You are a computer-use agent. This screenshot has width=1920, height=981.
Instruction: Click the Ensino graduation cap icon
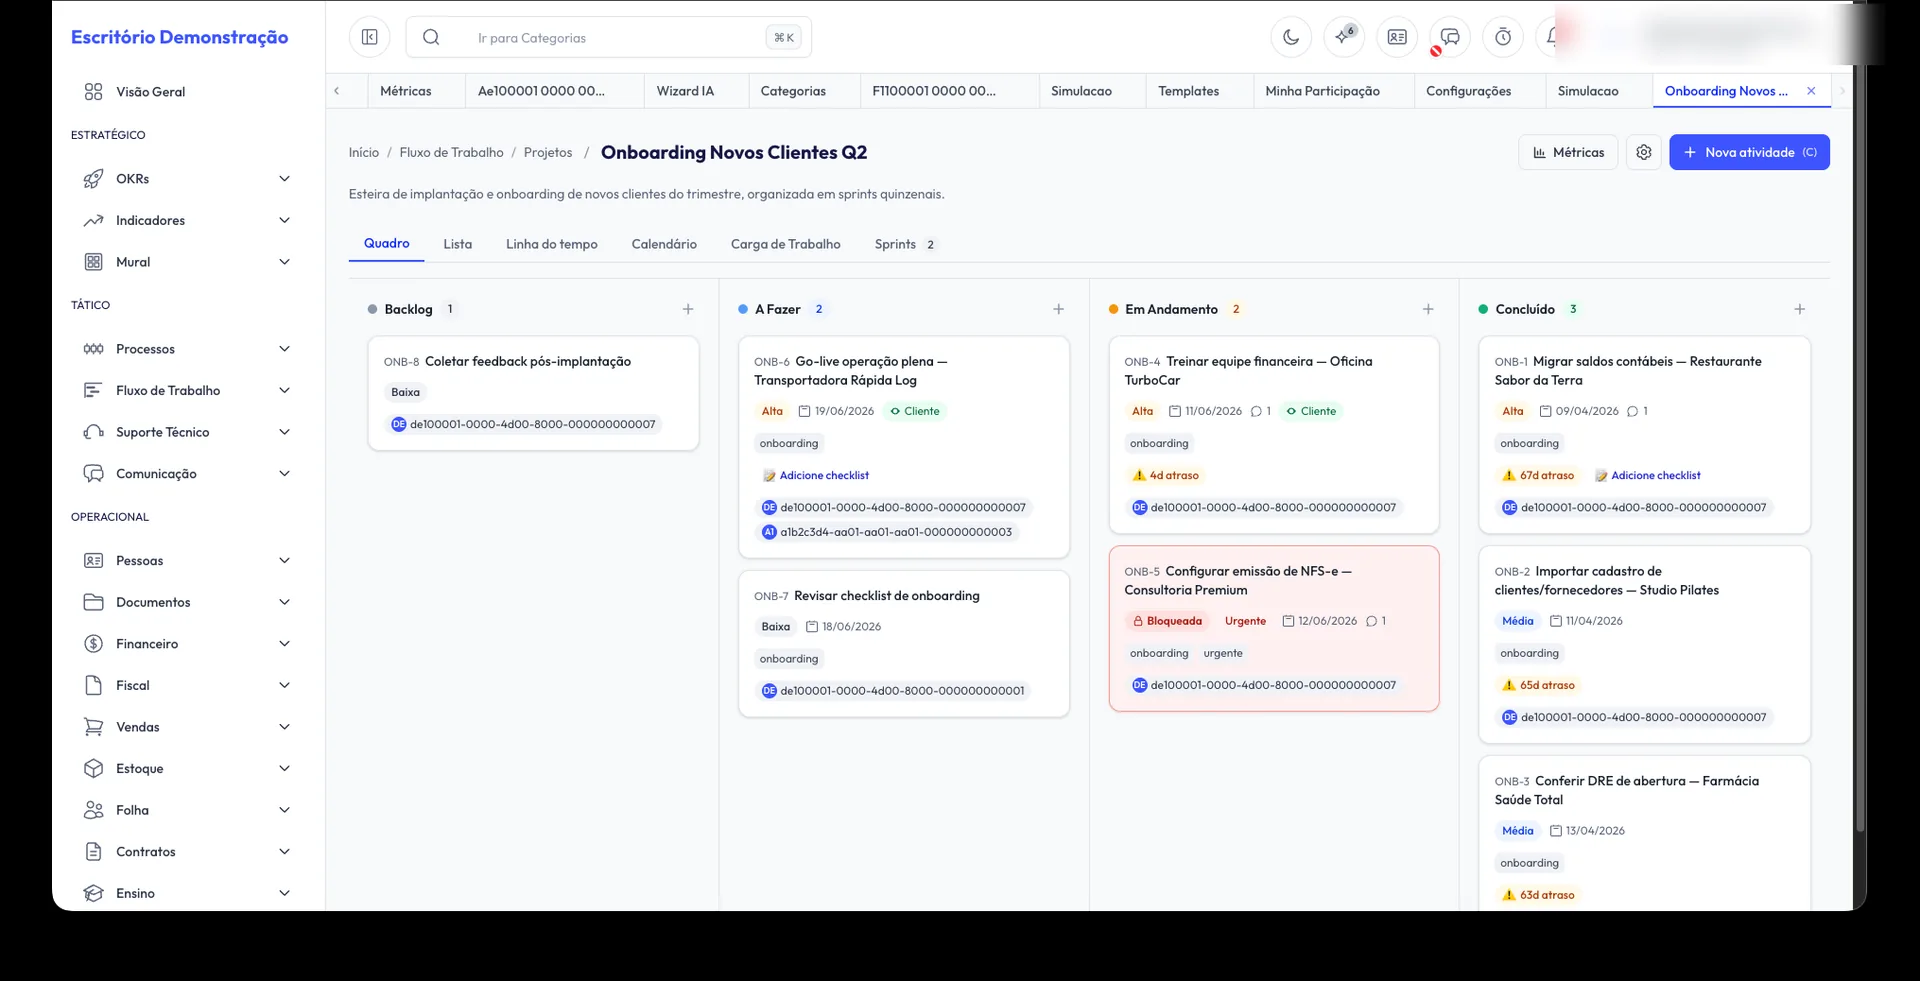(93, 893)
